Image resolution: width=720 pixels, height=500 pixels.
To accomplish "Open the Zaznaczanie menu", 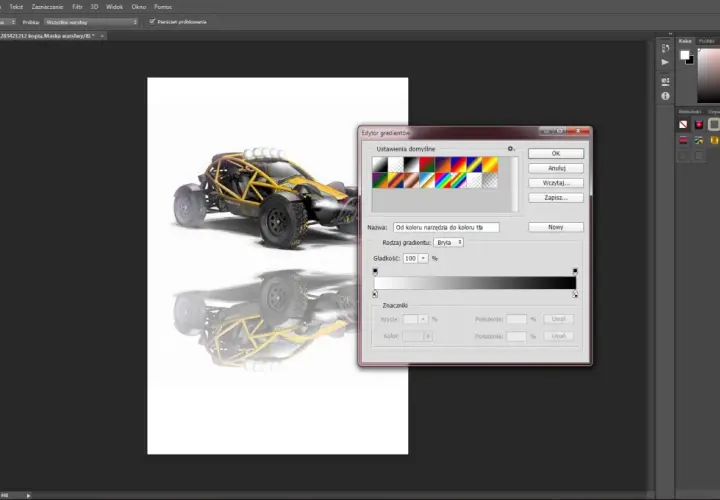I will tap(47, 7).
